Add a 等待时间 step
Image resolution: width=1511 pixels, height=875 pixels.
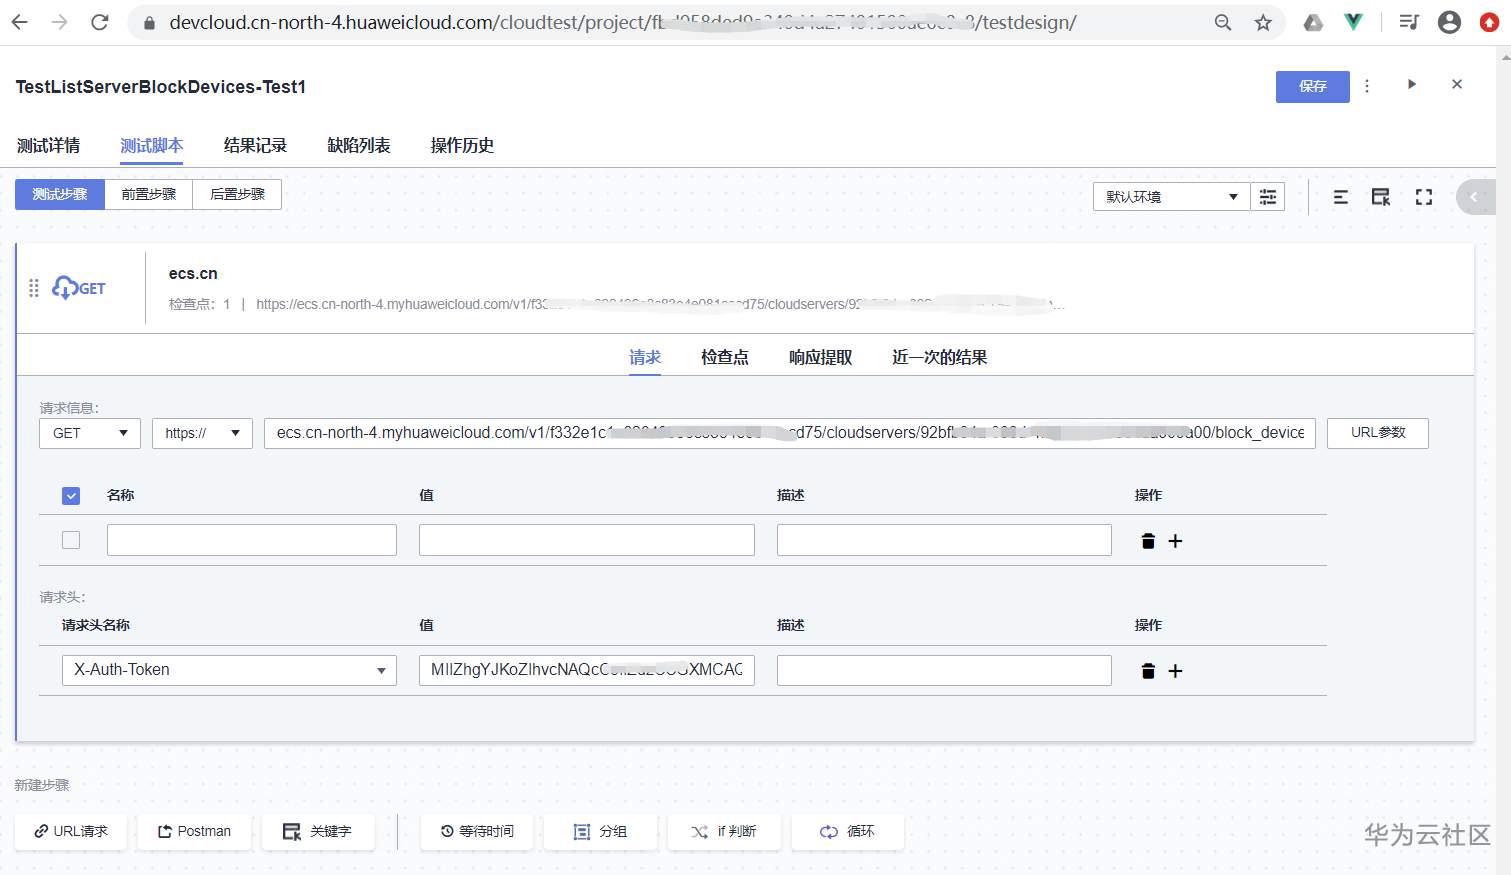[x=477, y=832]
